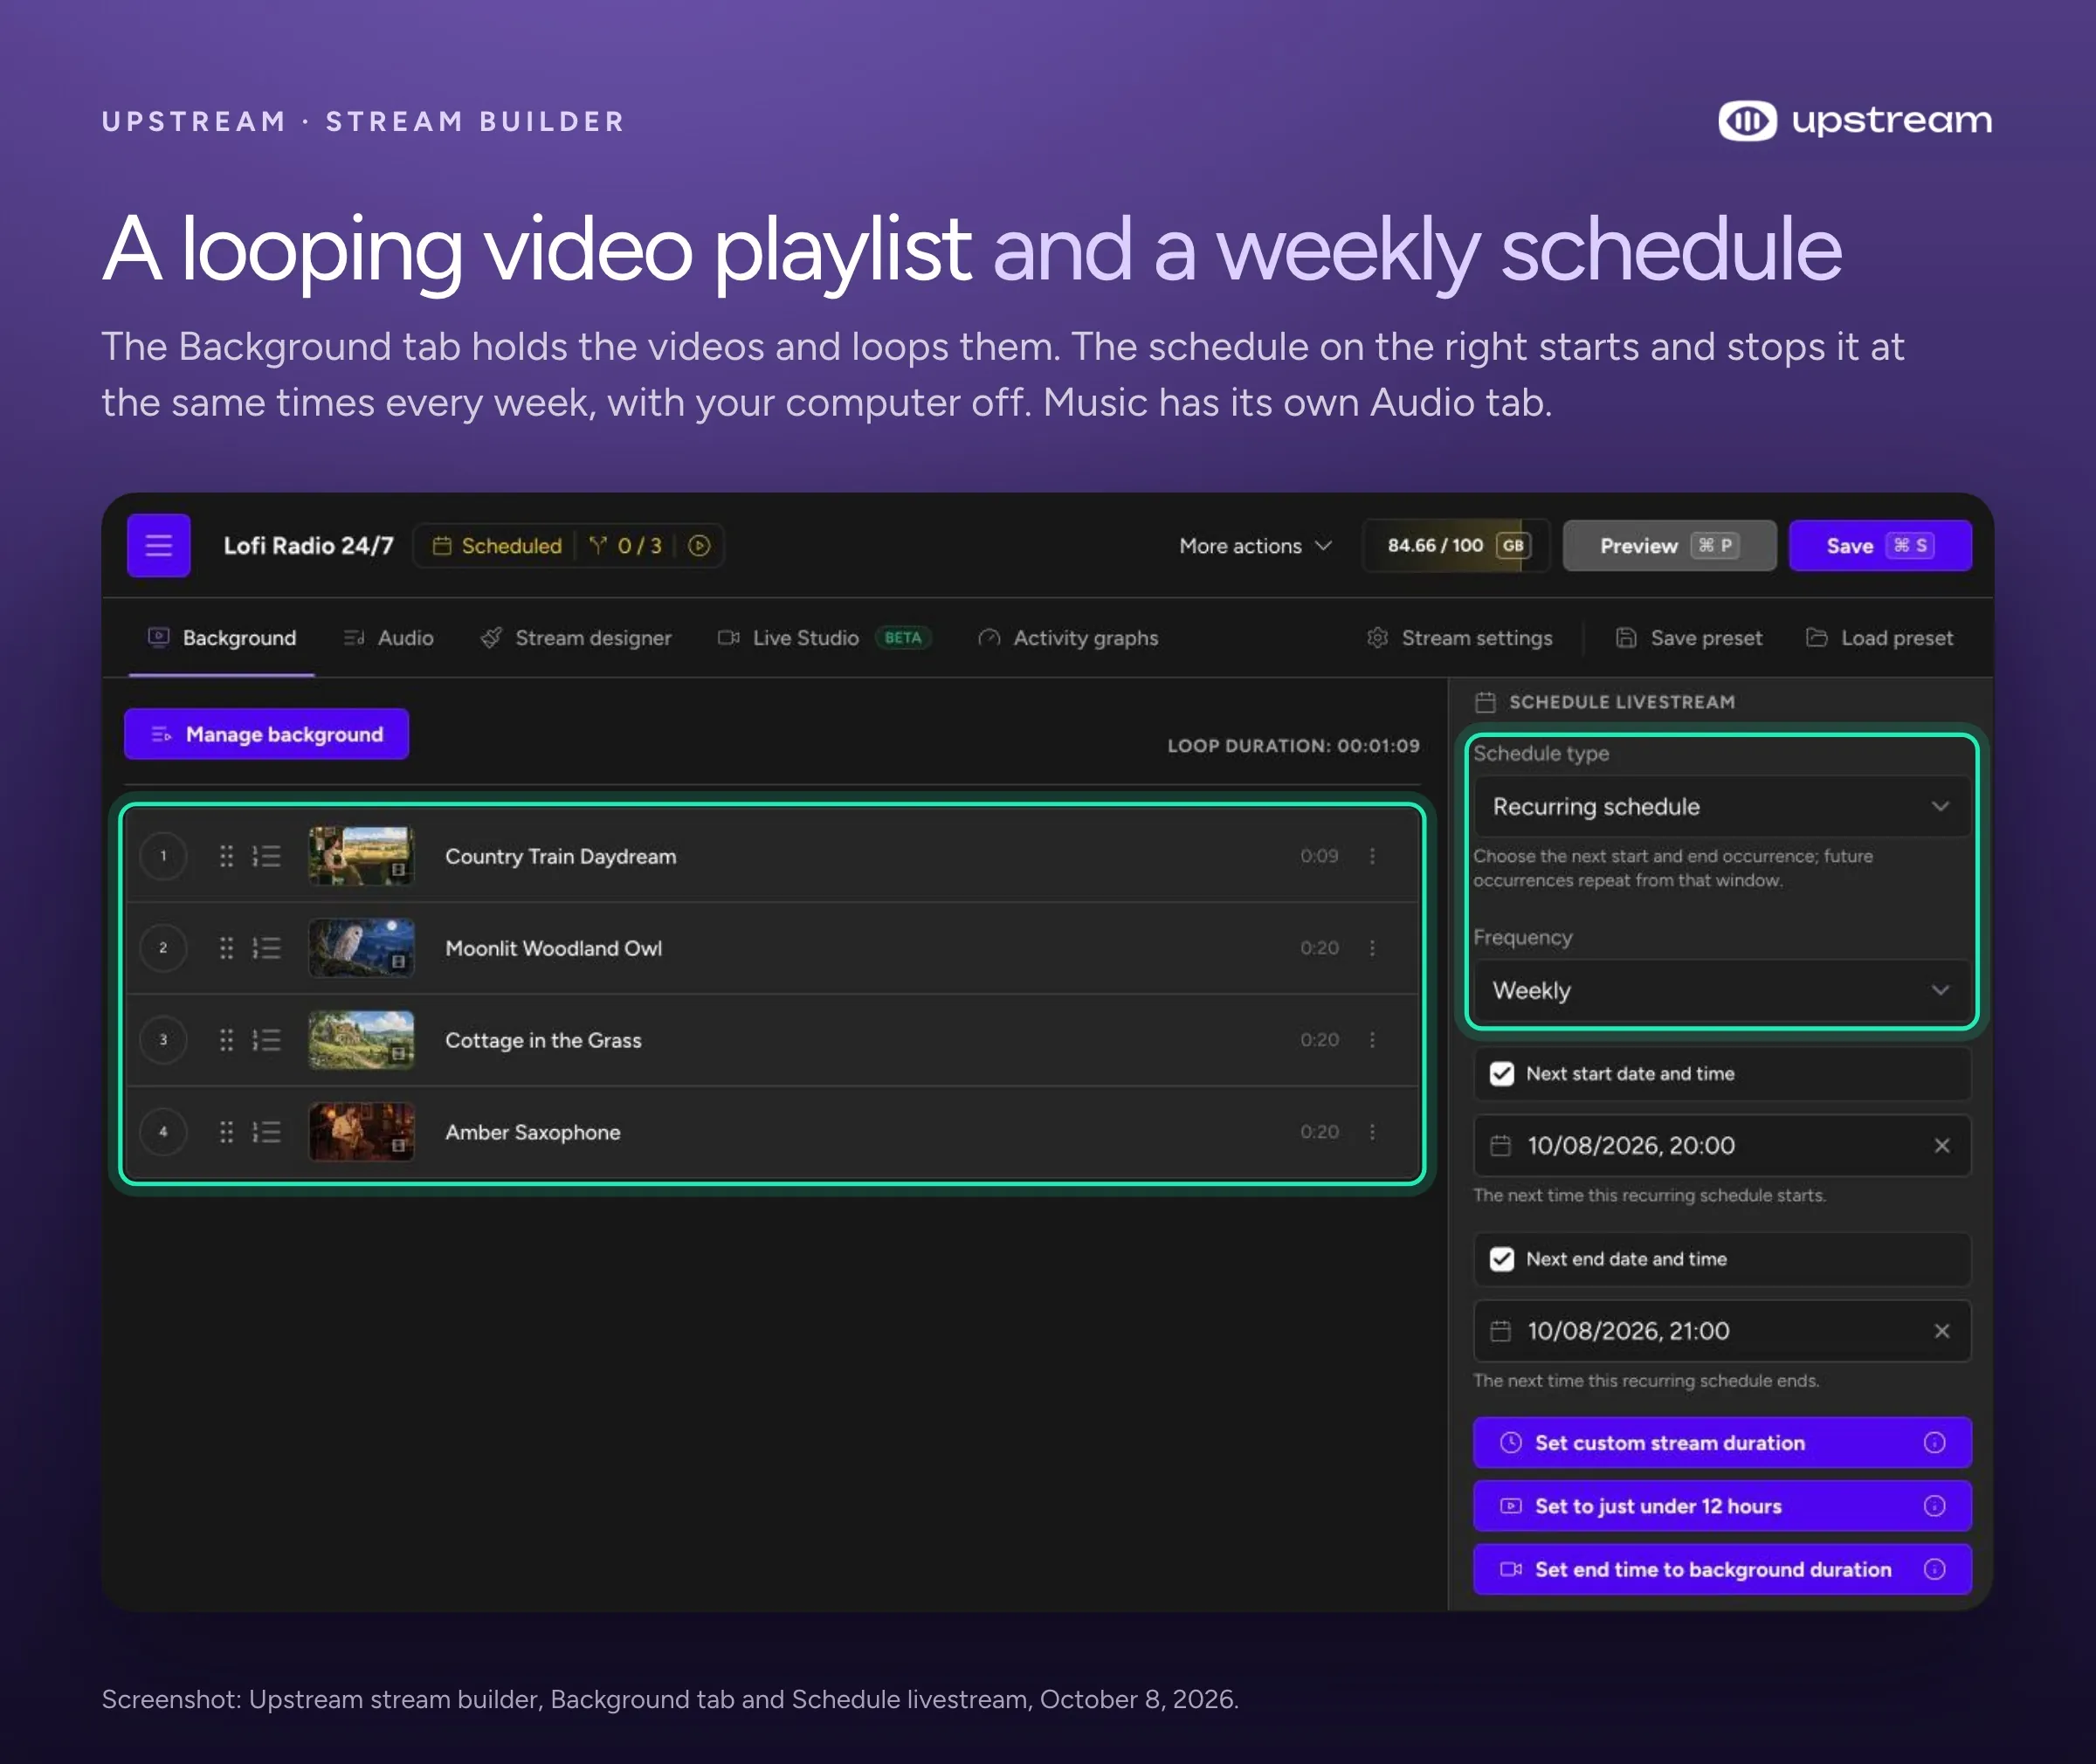
Task: Click drag handle for Amber Saxophone
Action: click(x=227, y=1132)
